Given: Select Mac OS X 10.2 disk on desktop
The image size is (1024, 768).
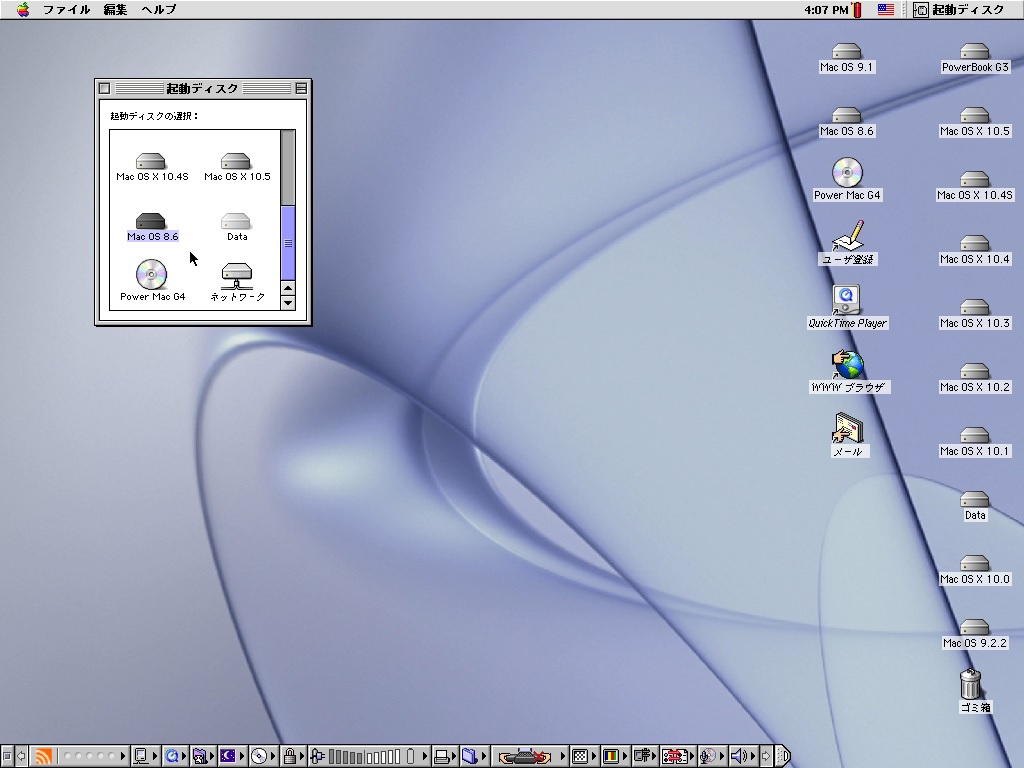Looking at the screenshot, I should tap(974, 377).
